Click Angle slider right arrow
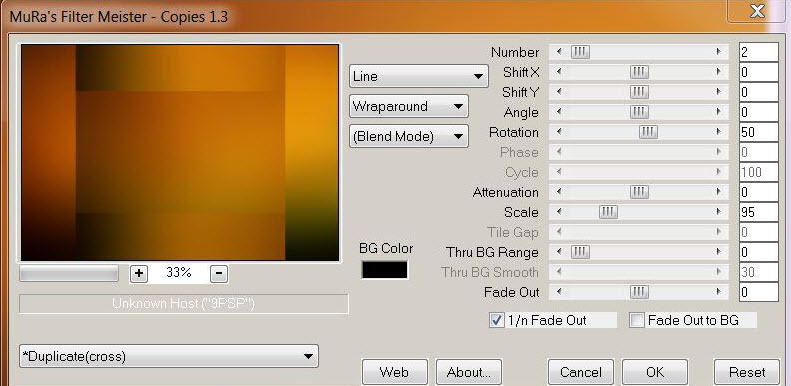Screen dimensions: 791x386 (719, 112)
